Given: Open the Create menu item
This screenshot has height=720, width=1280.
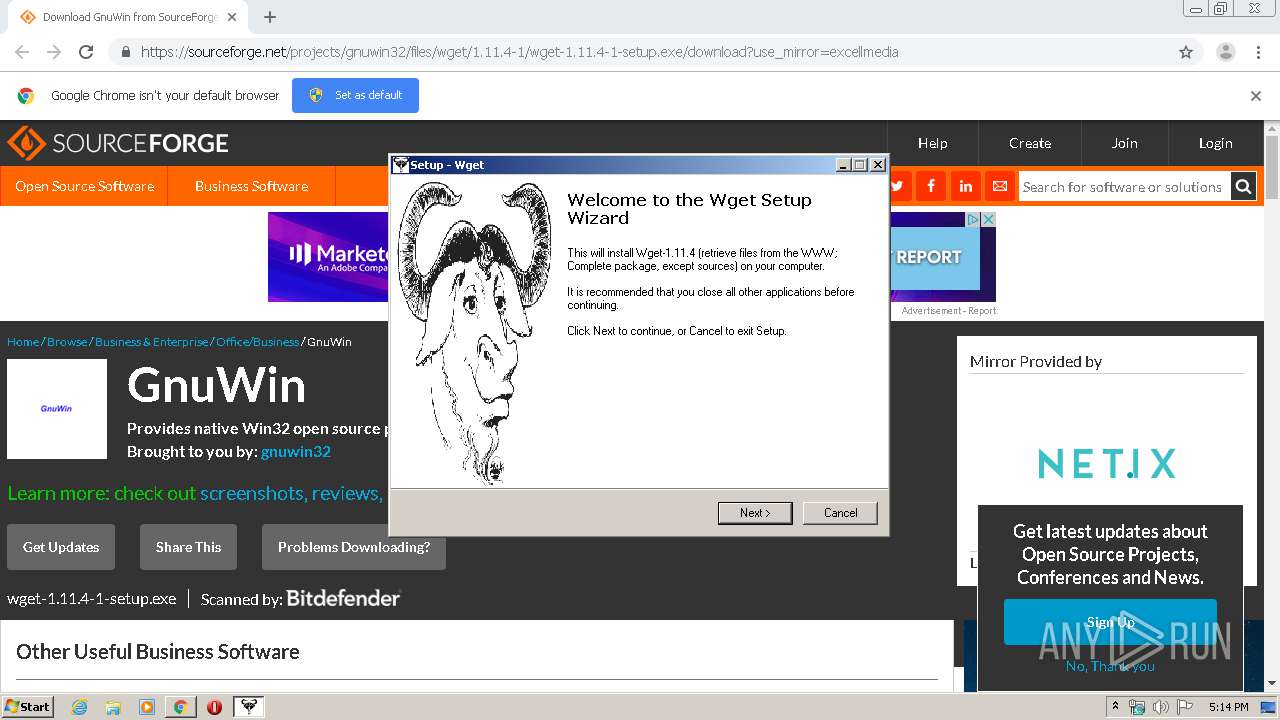Looking at the screenshot, I should (x=1030, y=143).
